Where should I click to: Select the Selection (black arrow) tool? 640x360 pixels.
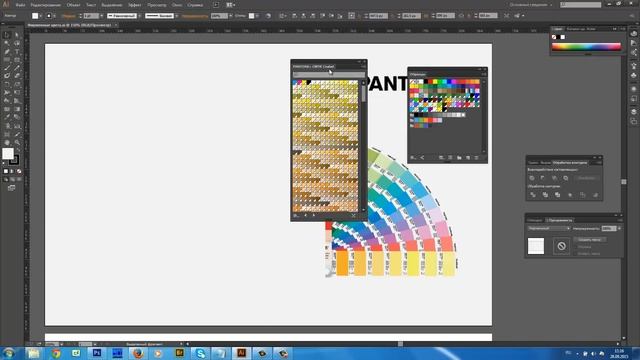coord(7,35)
